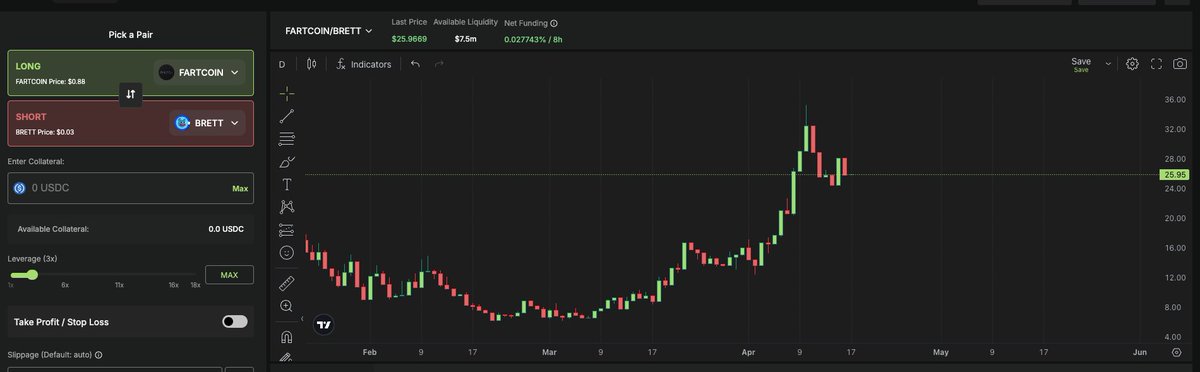Swap long and short pair tokens
1200x372 pixels.
(131, 94)
